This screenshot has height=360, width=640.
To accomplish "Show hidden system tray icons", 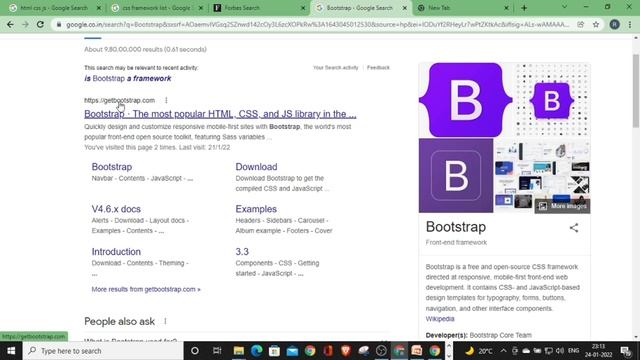I will [503, 351].
